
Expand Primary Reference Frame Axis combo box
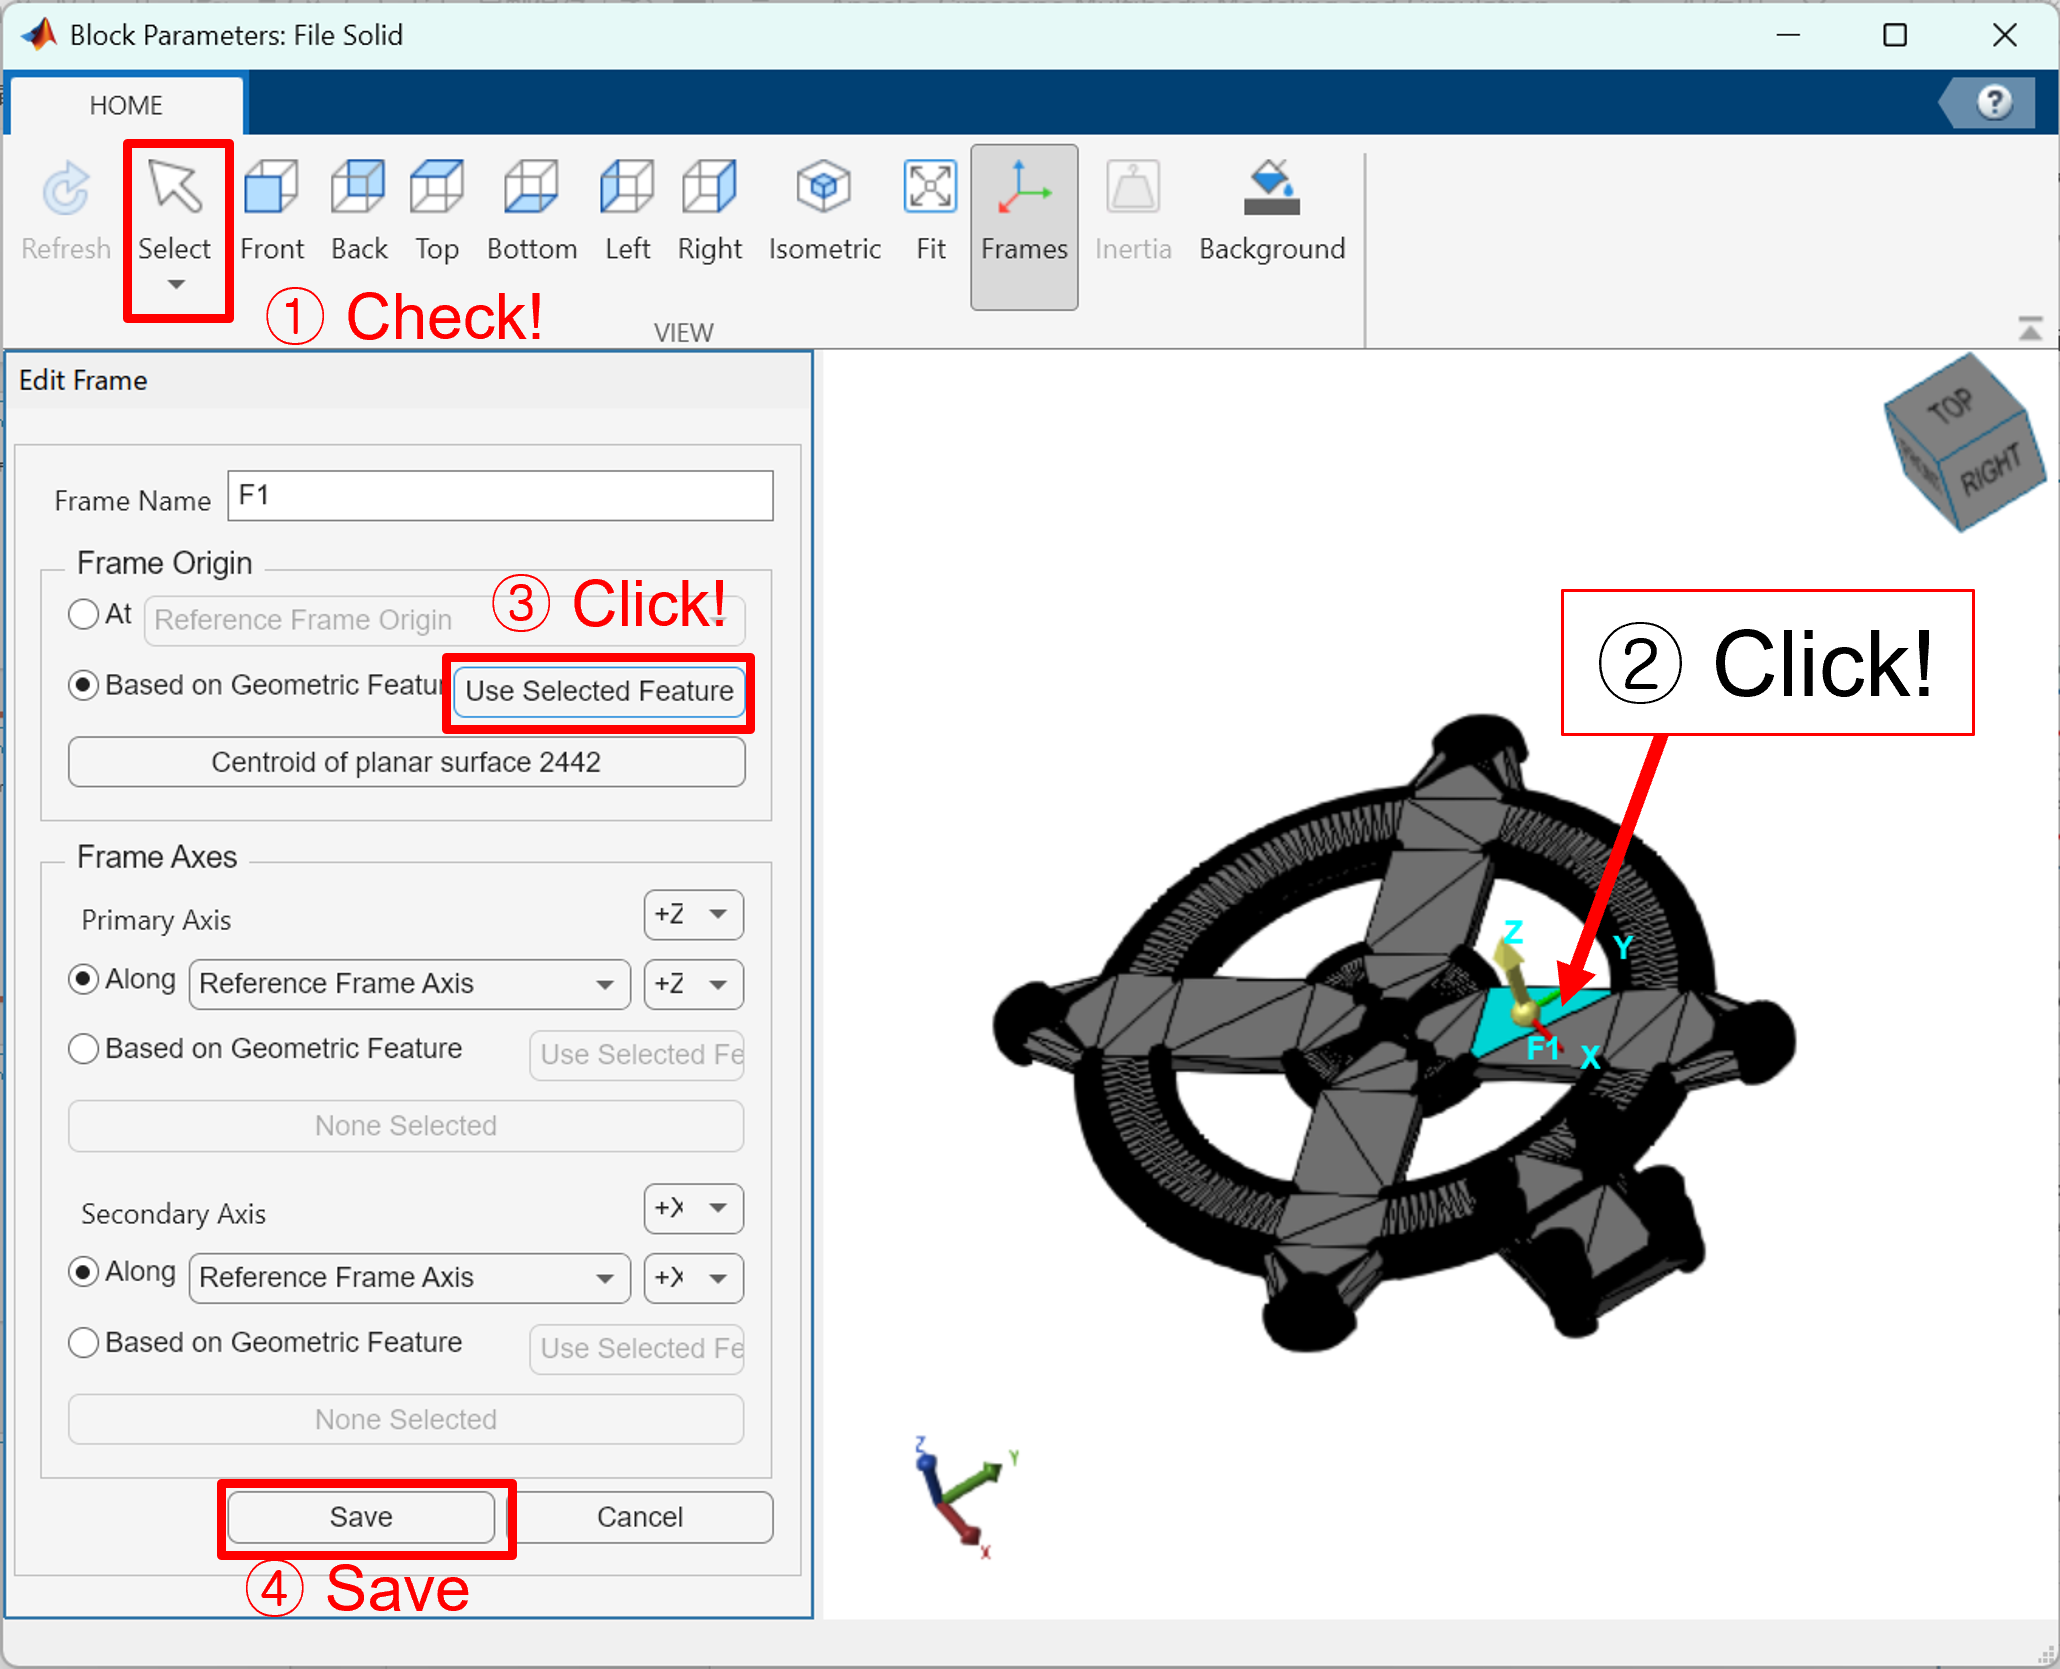coord(409,984)
